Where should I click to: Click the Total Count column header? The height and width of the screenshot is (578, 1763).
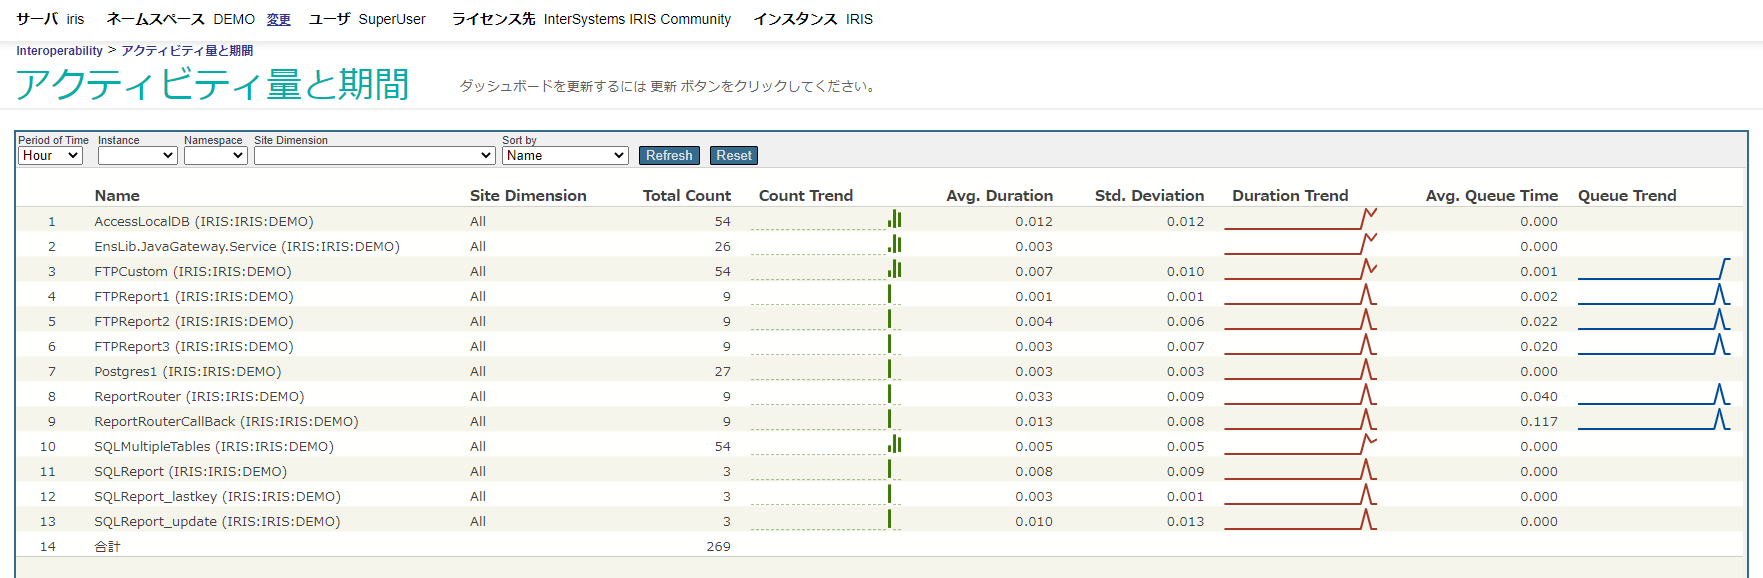tap(687, 196)
